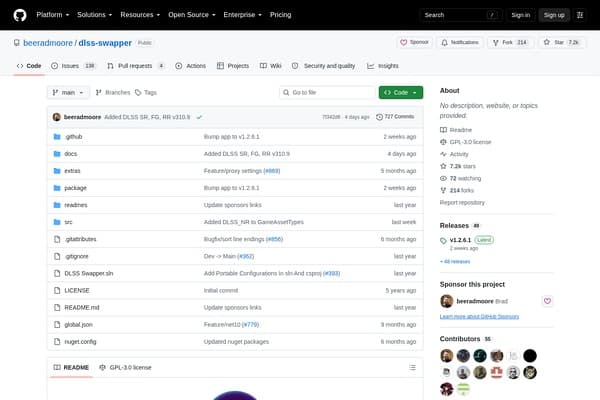View the Tags list

pyautogui.click(x=146, y=92)
